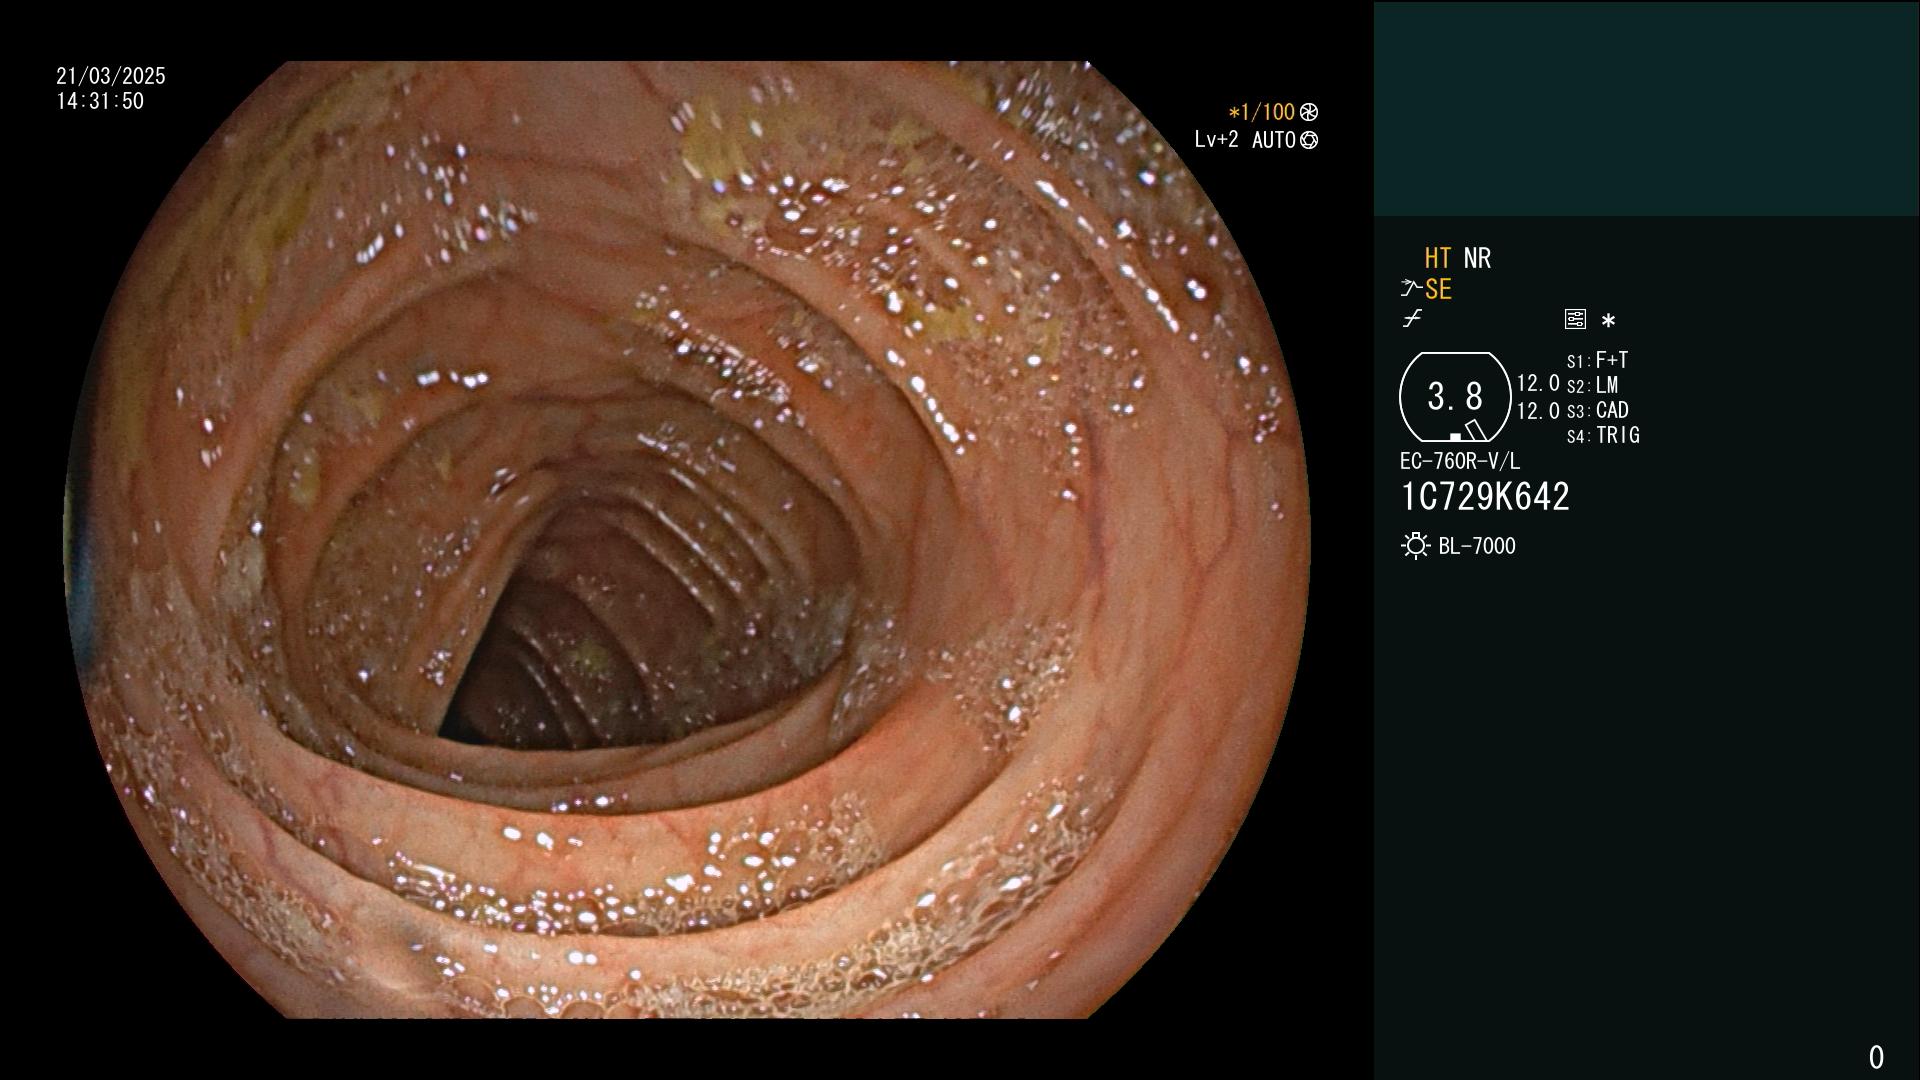The width and height of the screenshot is (1920, 1080).
Task: Click the 12.0 value beside S2
Action: tap(1538, 384)
